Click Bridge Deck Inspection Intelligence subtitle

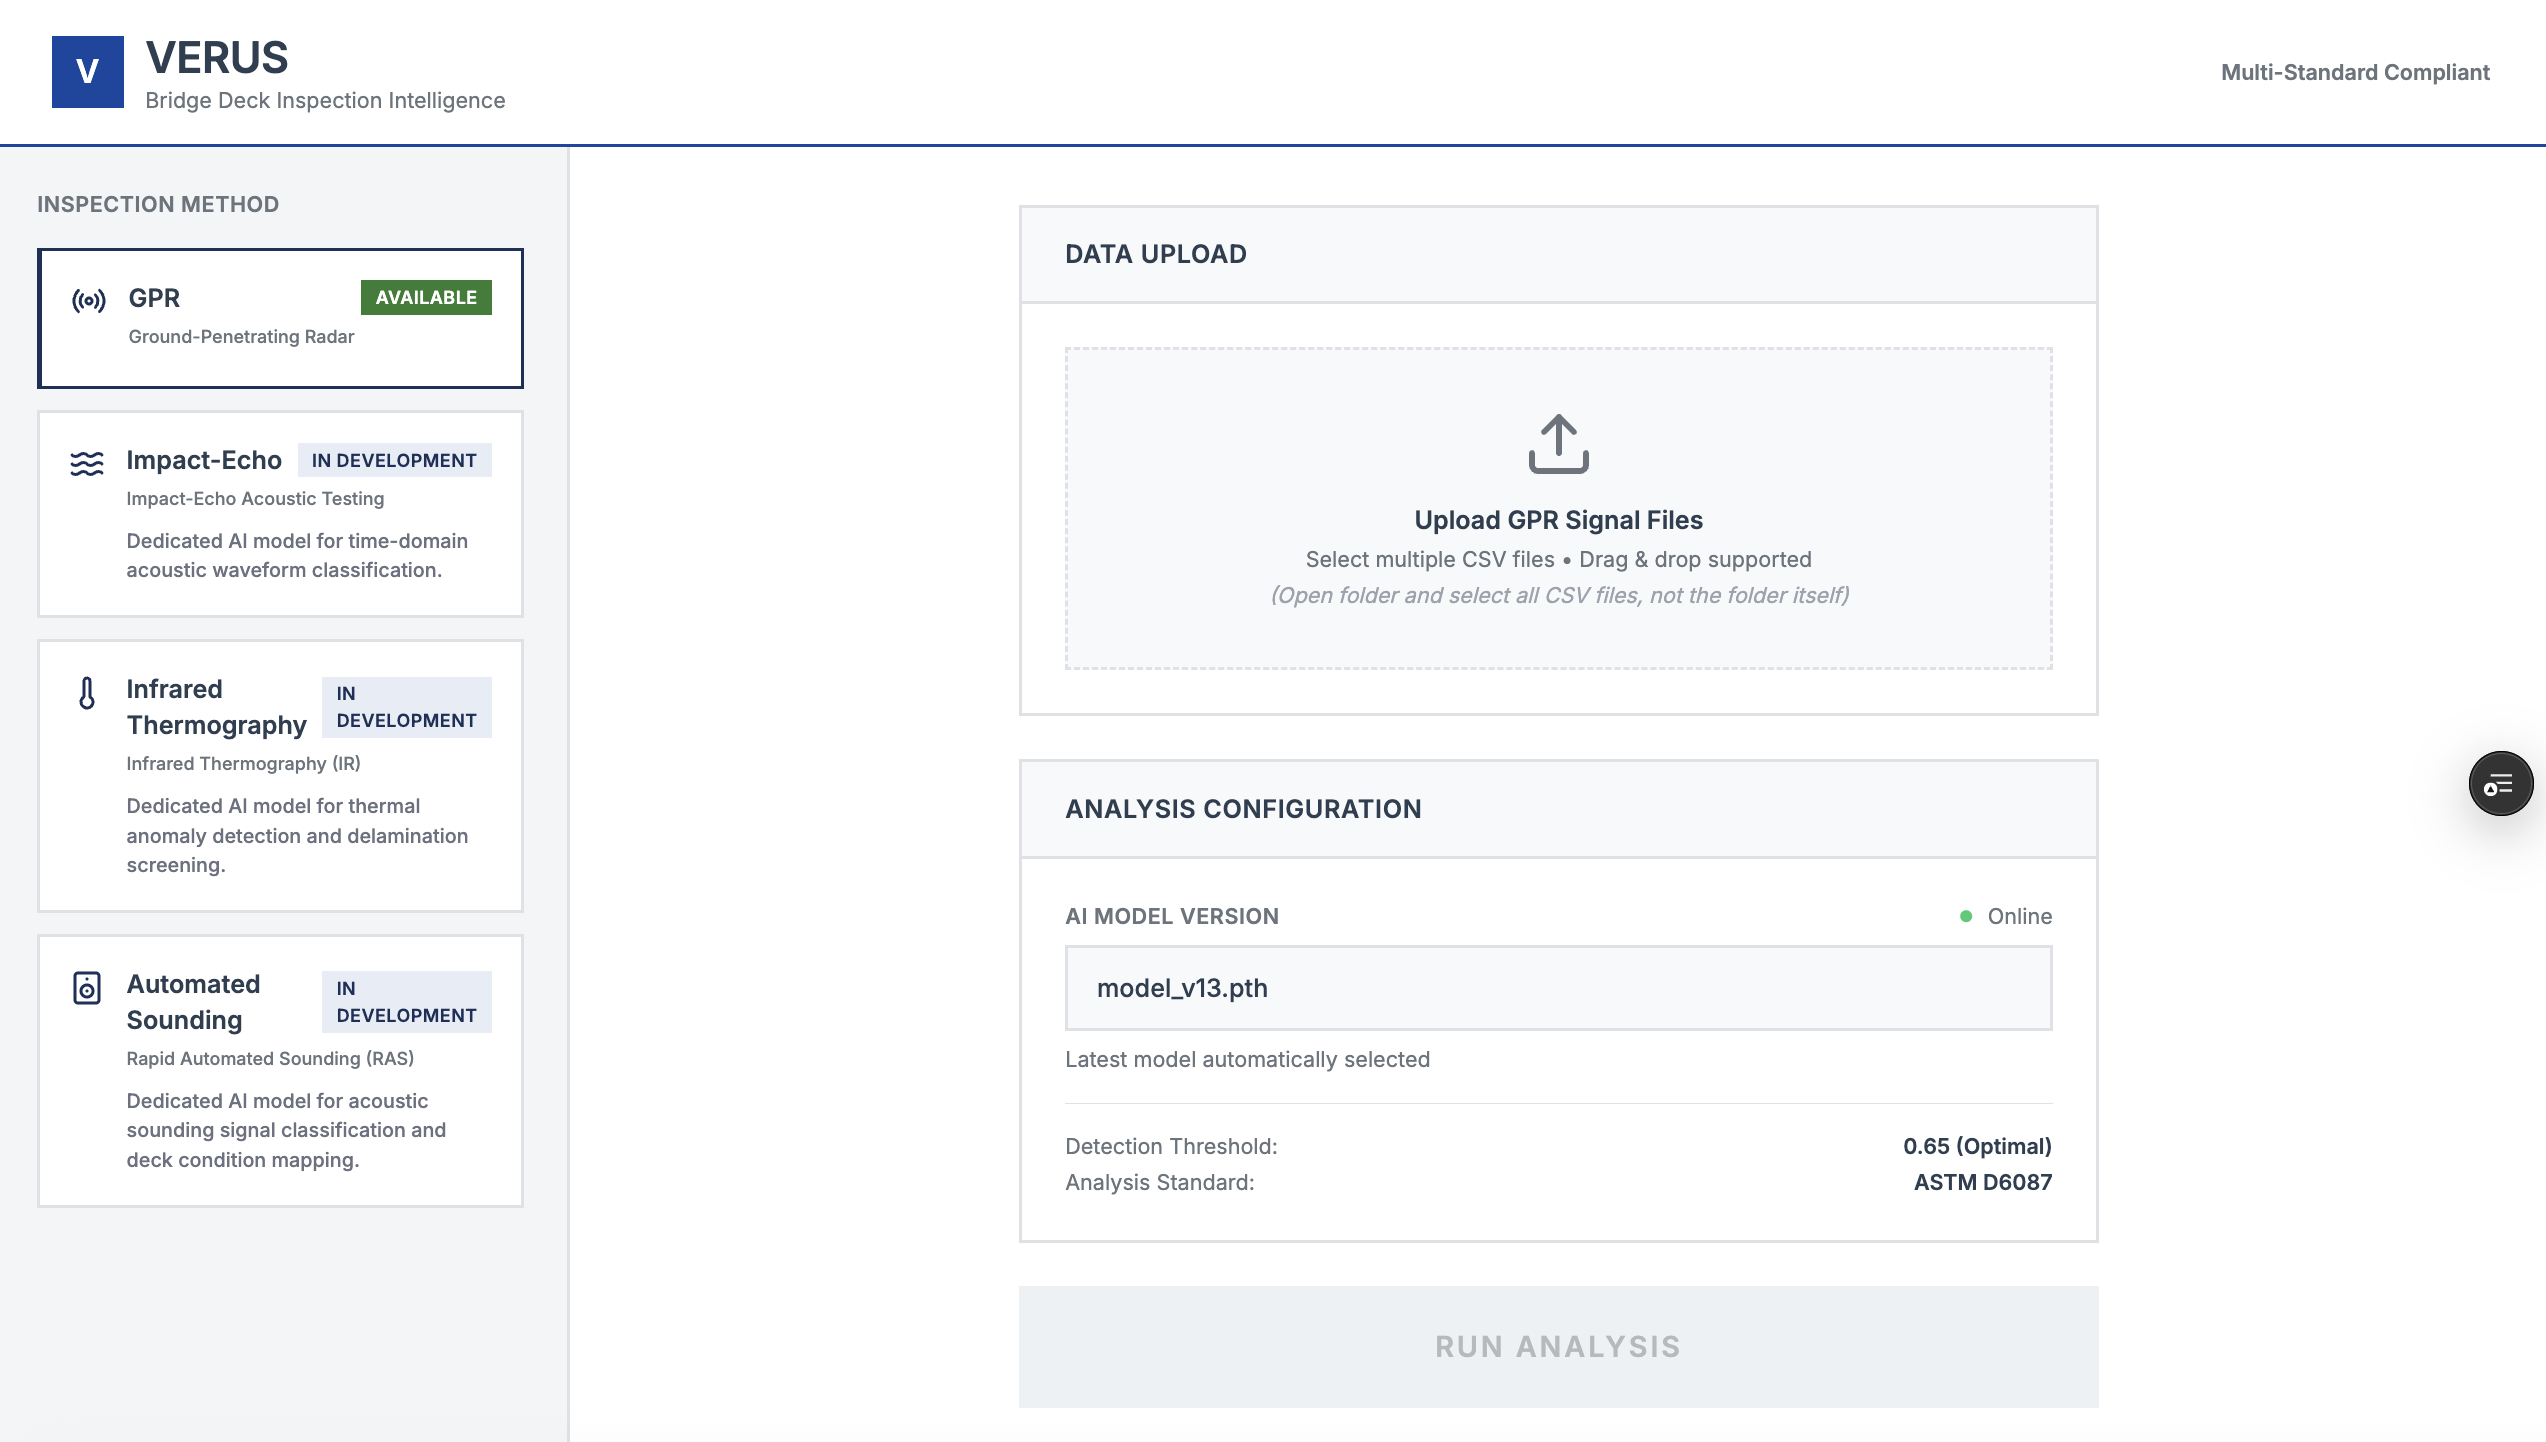click(x=325, y=100)
